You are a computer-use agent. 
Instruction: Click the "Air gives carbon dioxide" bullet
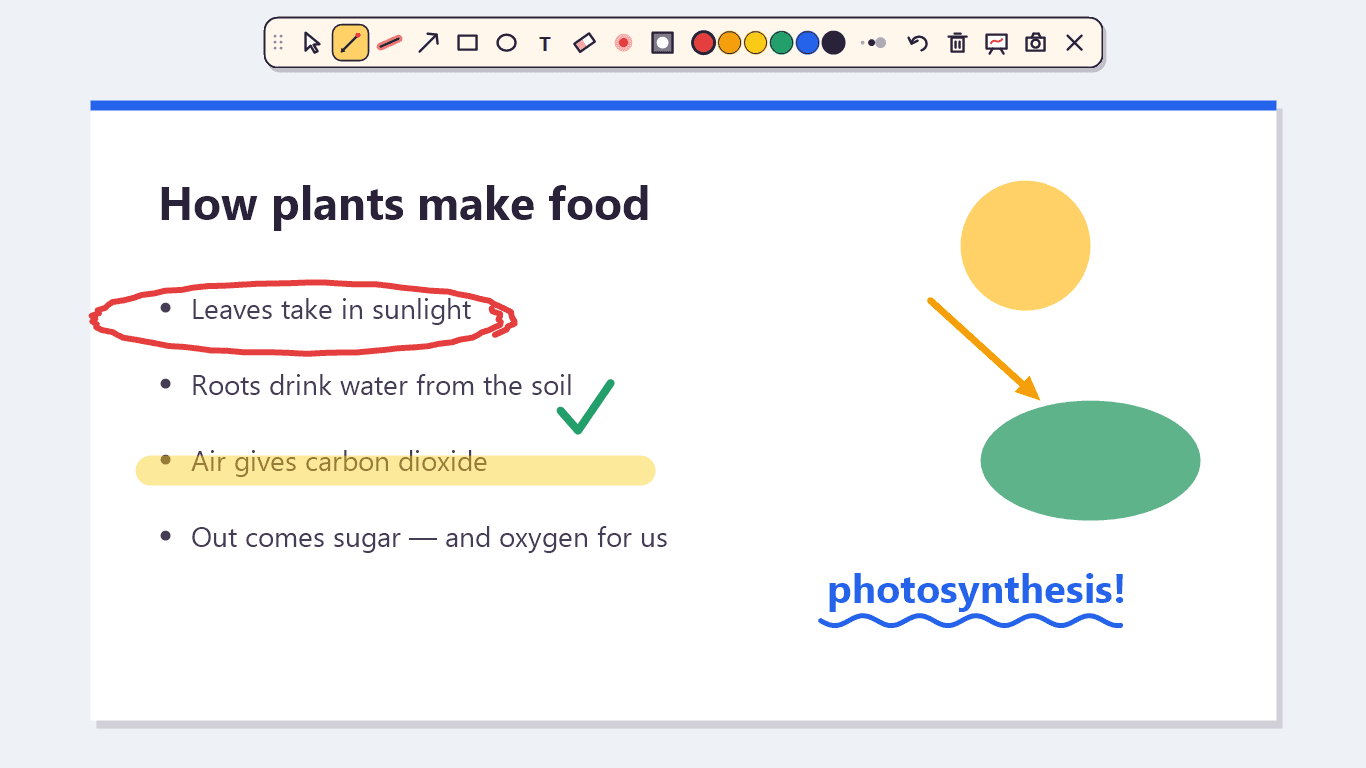click(x=339, y=462)
